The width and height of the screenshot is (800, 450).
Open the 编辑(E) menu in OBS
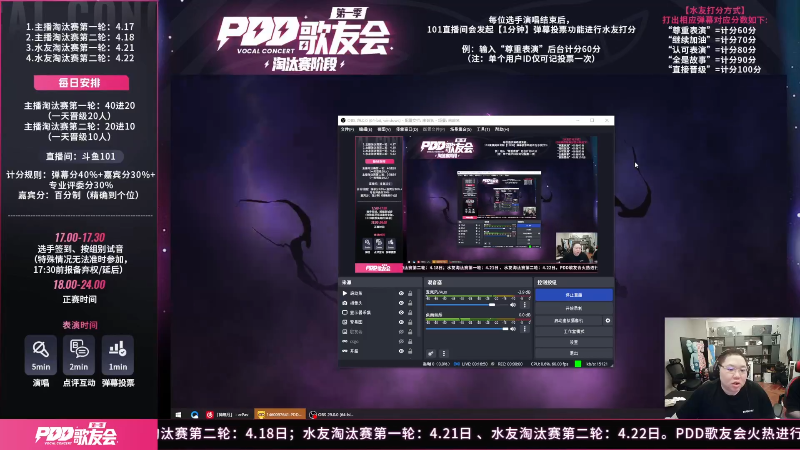click(365, 130)
